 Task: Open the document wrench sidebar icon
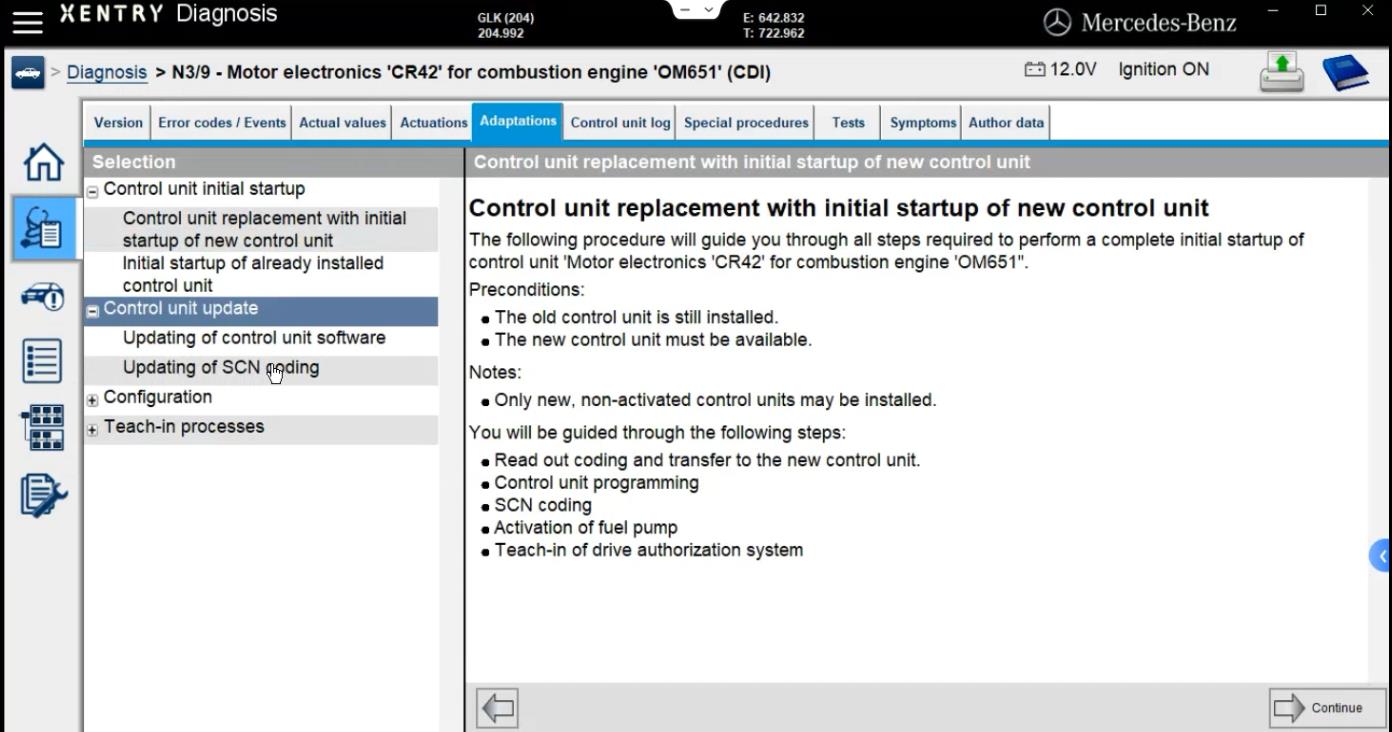[x=43, y=495]
